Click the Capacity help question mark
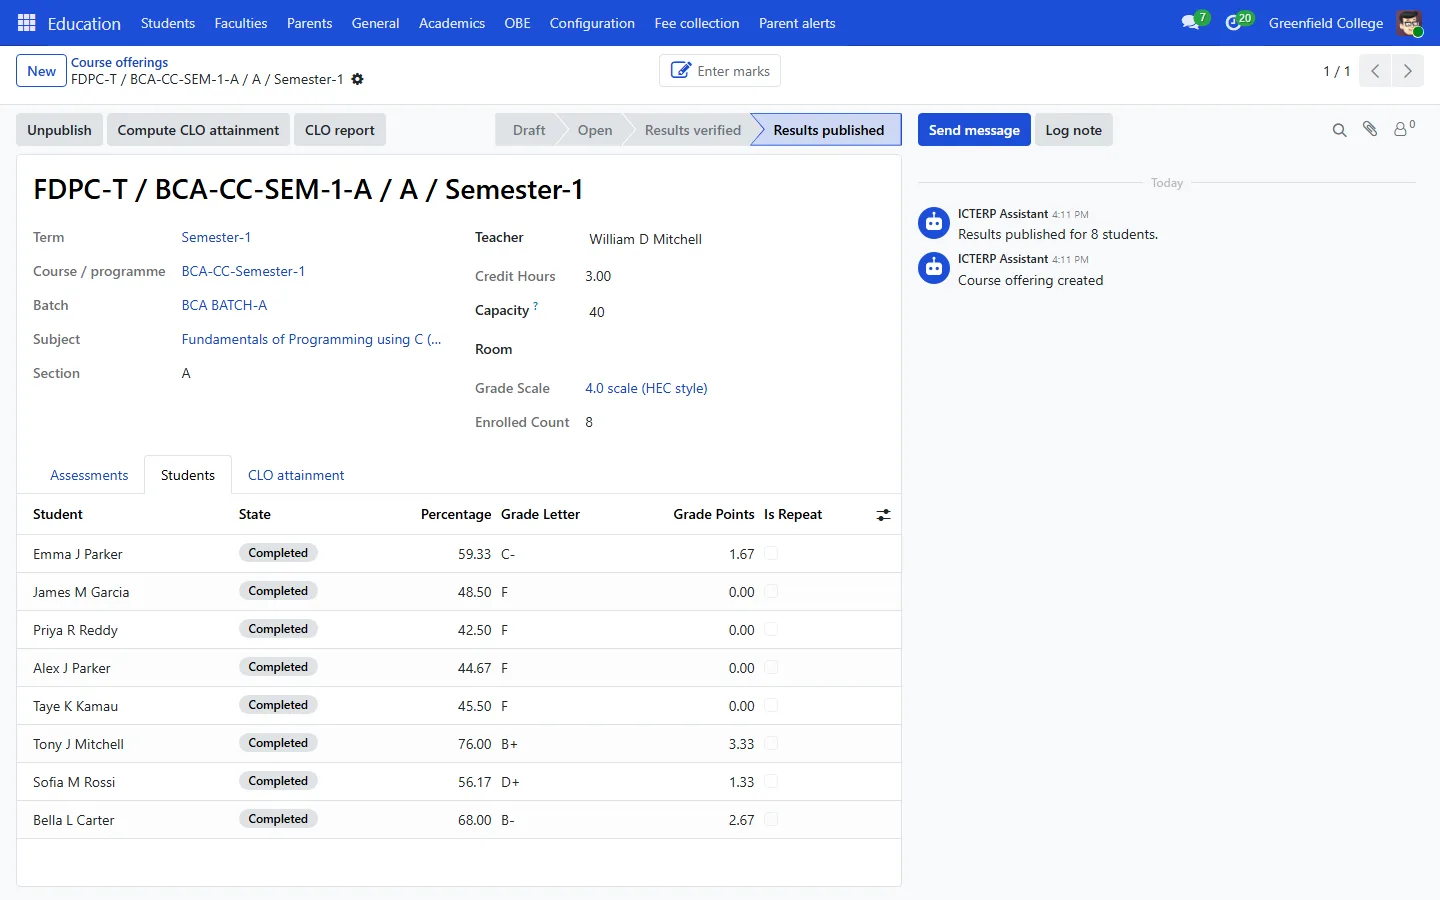 click(536, 306)
